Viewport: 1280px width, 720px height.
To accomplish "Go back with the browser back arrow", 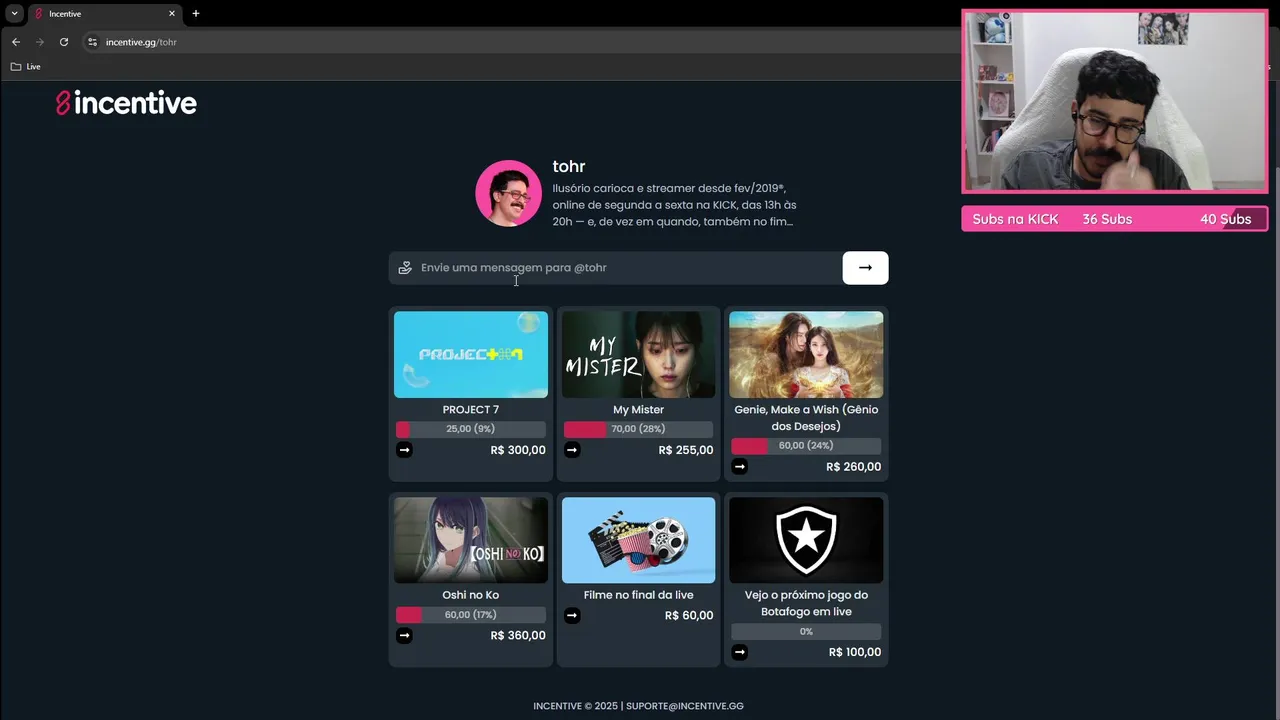I will (x=15, y=42).
